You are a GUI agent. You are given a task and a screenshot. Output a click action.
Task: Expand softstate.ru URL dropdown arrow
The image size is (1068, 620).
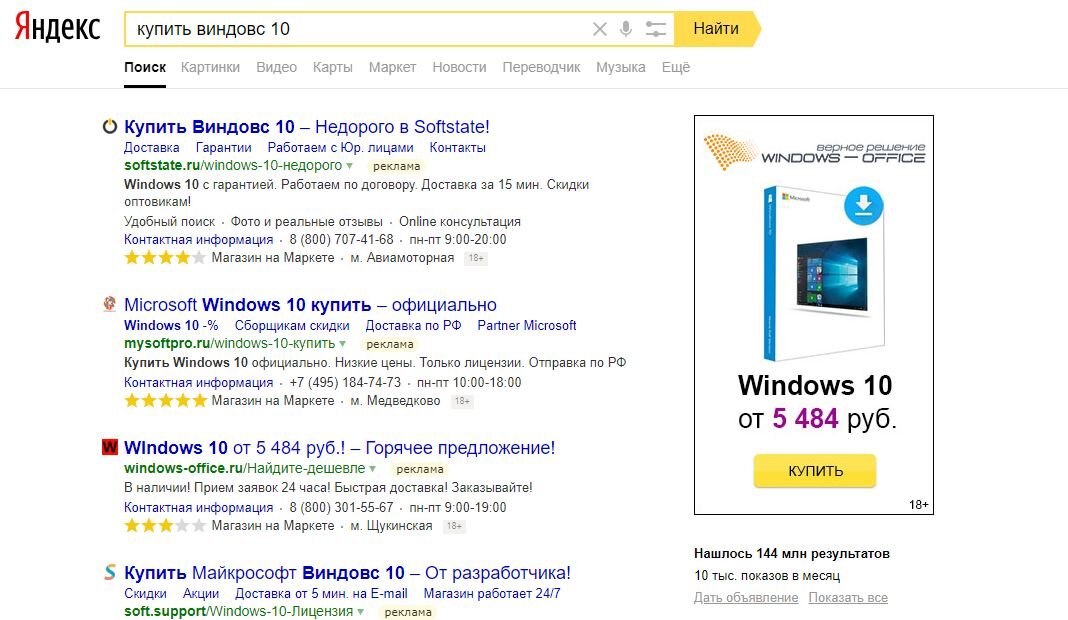pos(349,166)
